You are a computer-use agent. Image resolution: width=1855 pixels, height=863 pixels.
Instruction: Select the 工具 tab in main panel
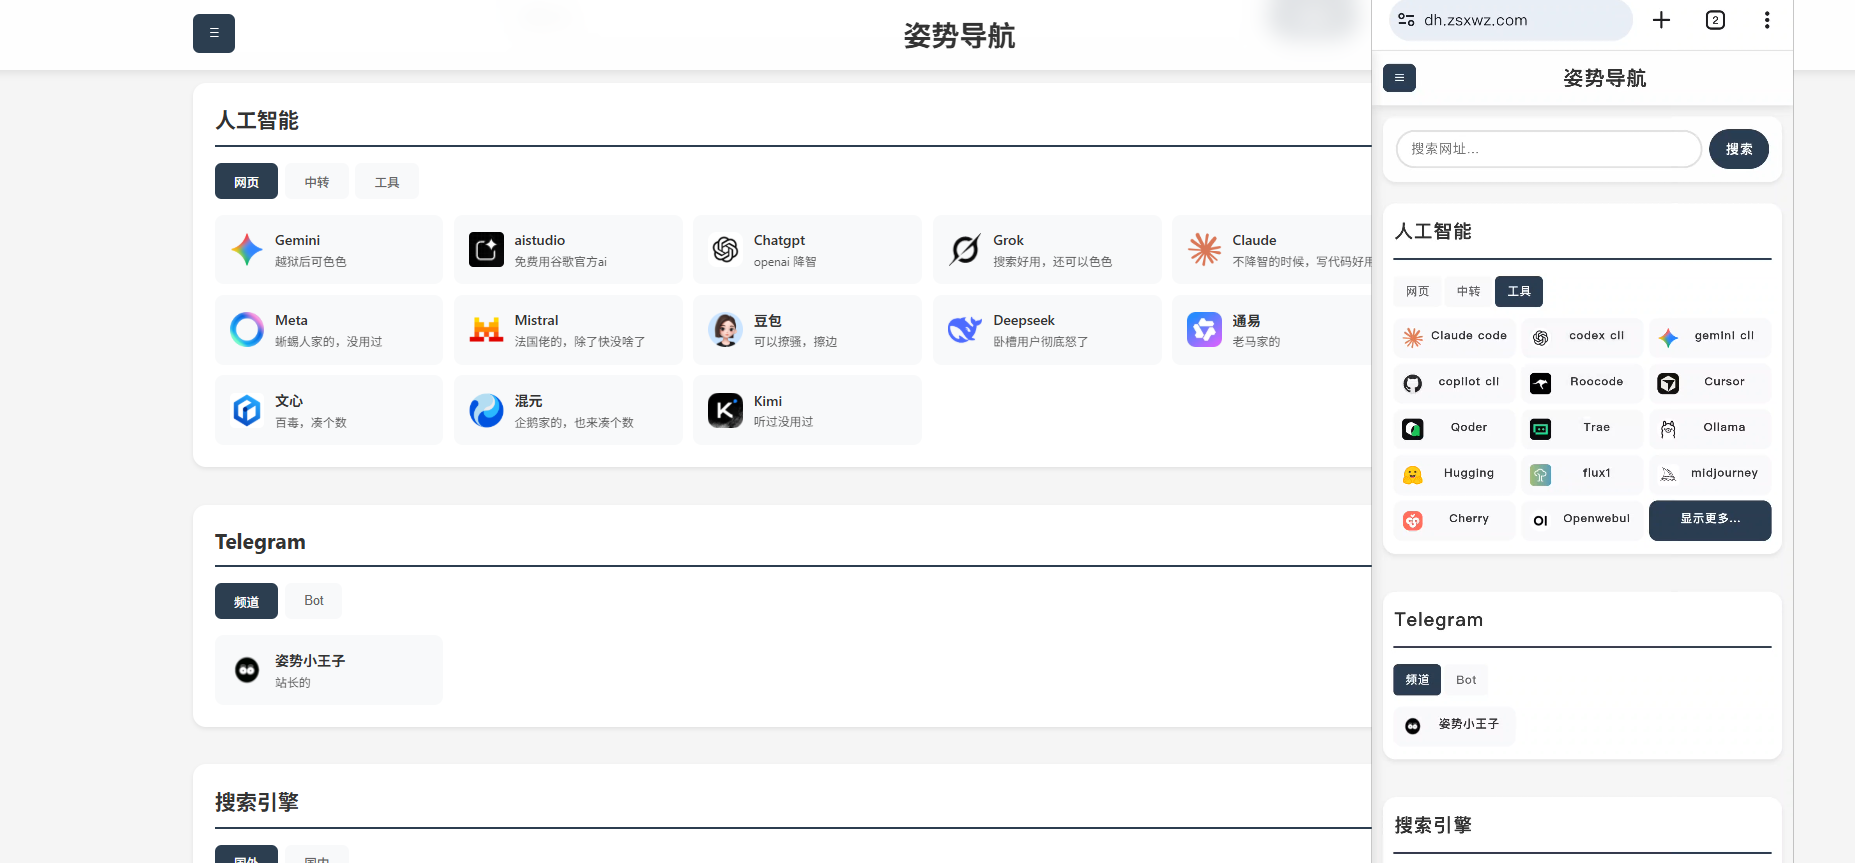387,182
